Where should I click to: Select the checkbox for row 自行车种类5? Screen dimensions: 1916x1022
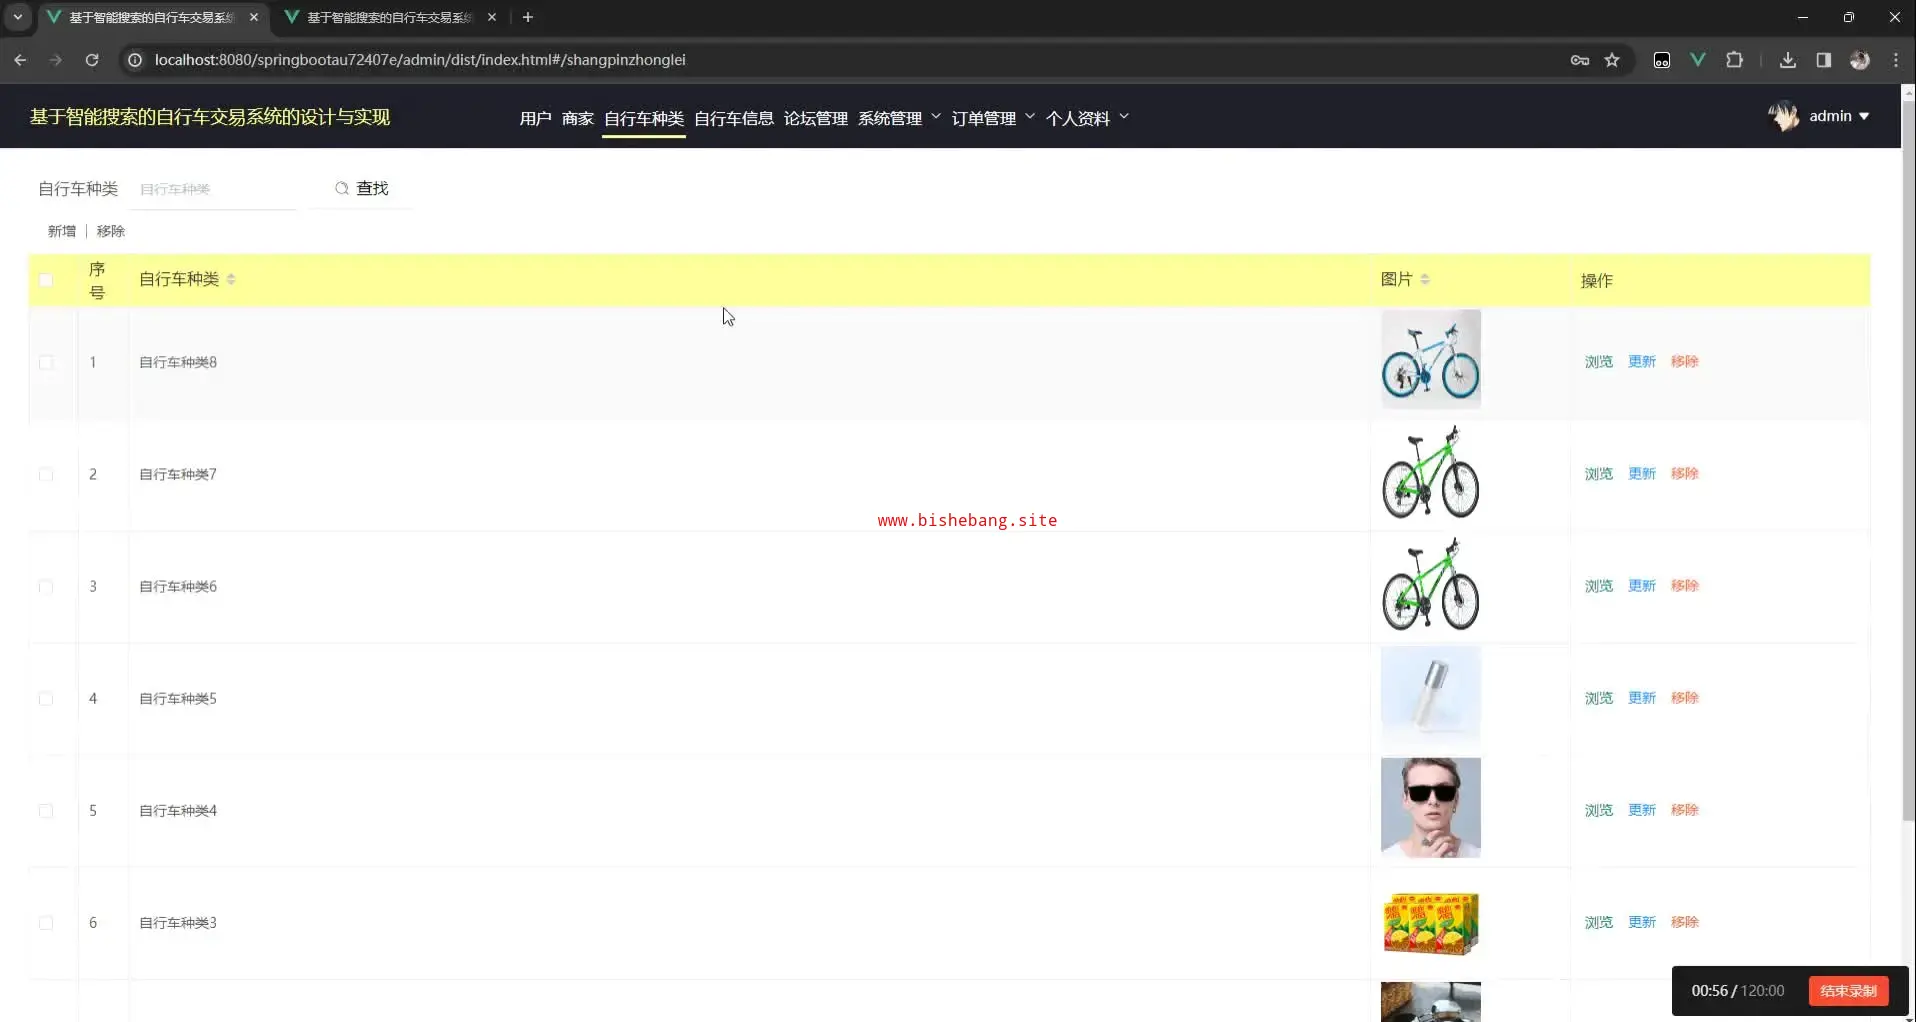click(46, 698)
